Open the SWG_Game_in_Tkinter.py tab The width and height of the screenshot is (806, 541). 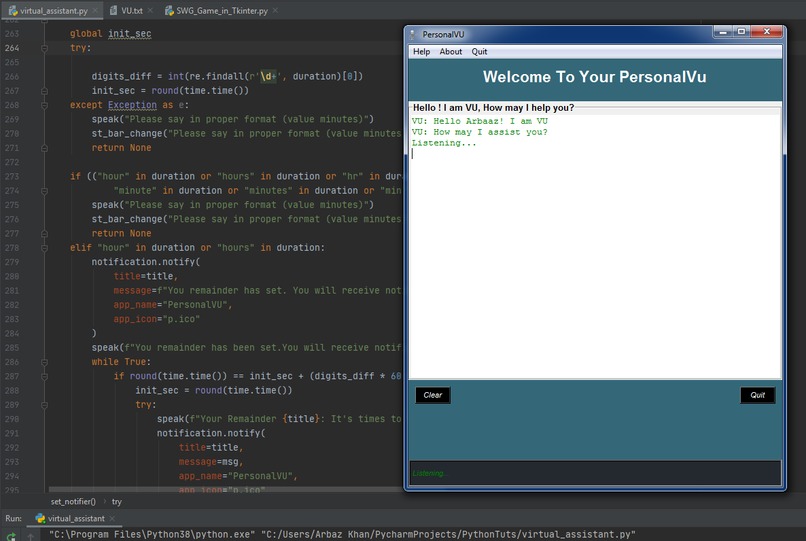(222, 10)
